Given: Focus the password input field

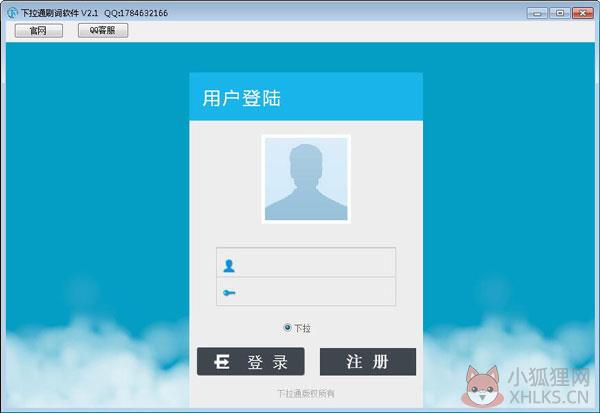Looking at the screenshot, I should tap(306, 292).
